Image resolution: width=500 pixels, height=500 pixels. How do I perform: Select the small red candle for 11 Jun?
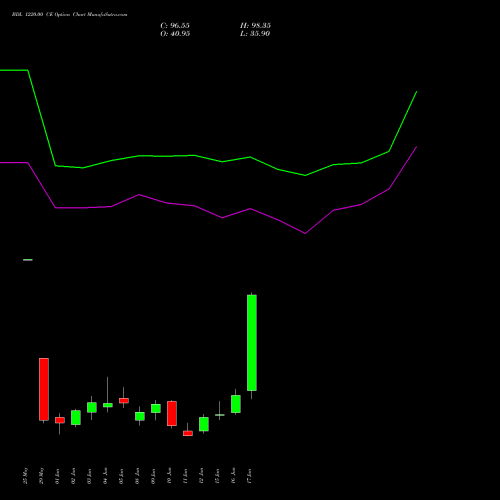188,433
